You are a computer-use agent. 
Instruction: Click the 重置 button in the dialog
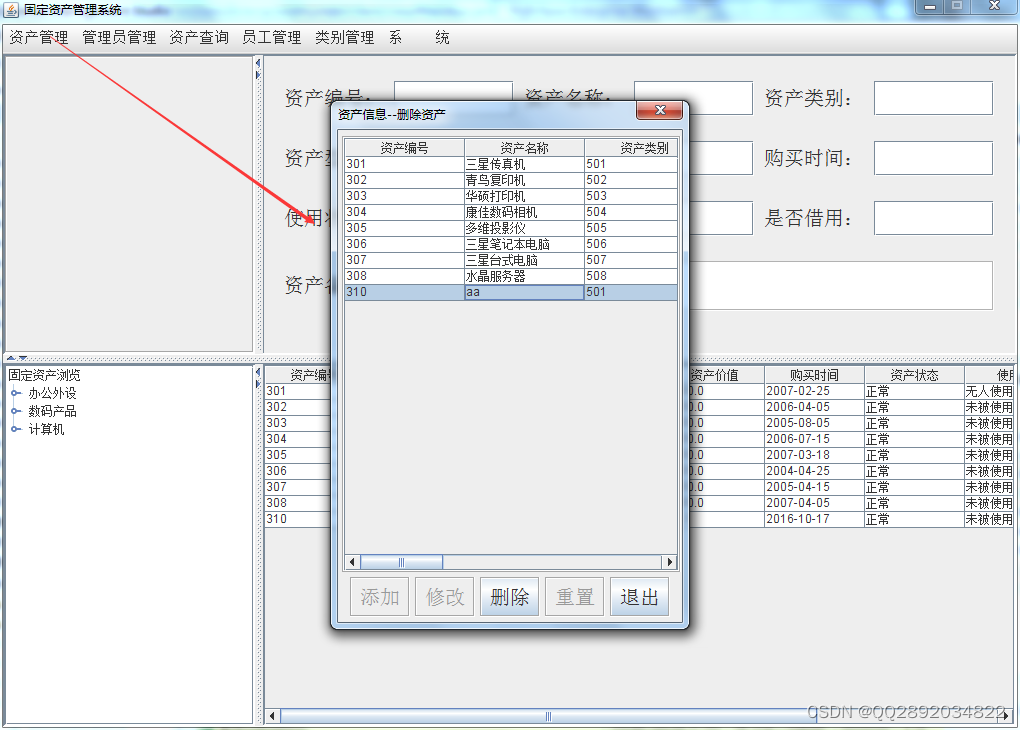pos(574,596)
